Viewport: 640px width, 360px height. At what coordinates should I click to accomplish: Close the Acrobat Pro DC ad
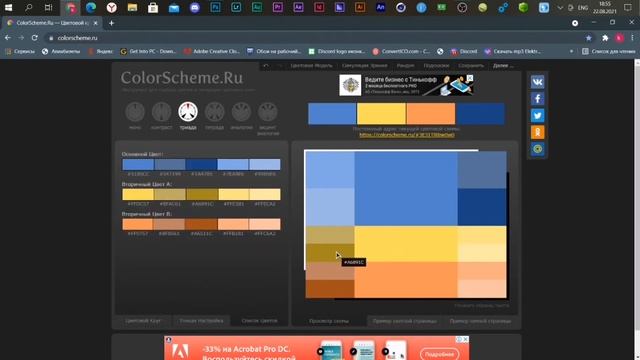(x=466, y=339)
